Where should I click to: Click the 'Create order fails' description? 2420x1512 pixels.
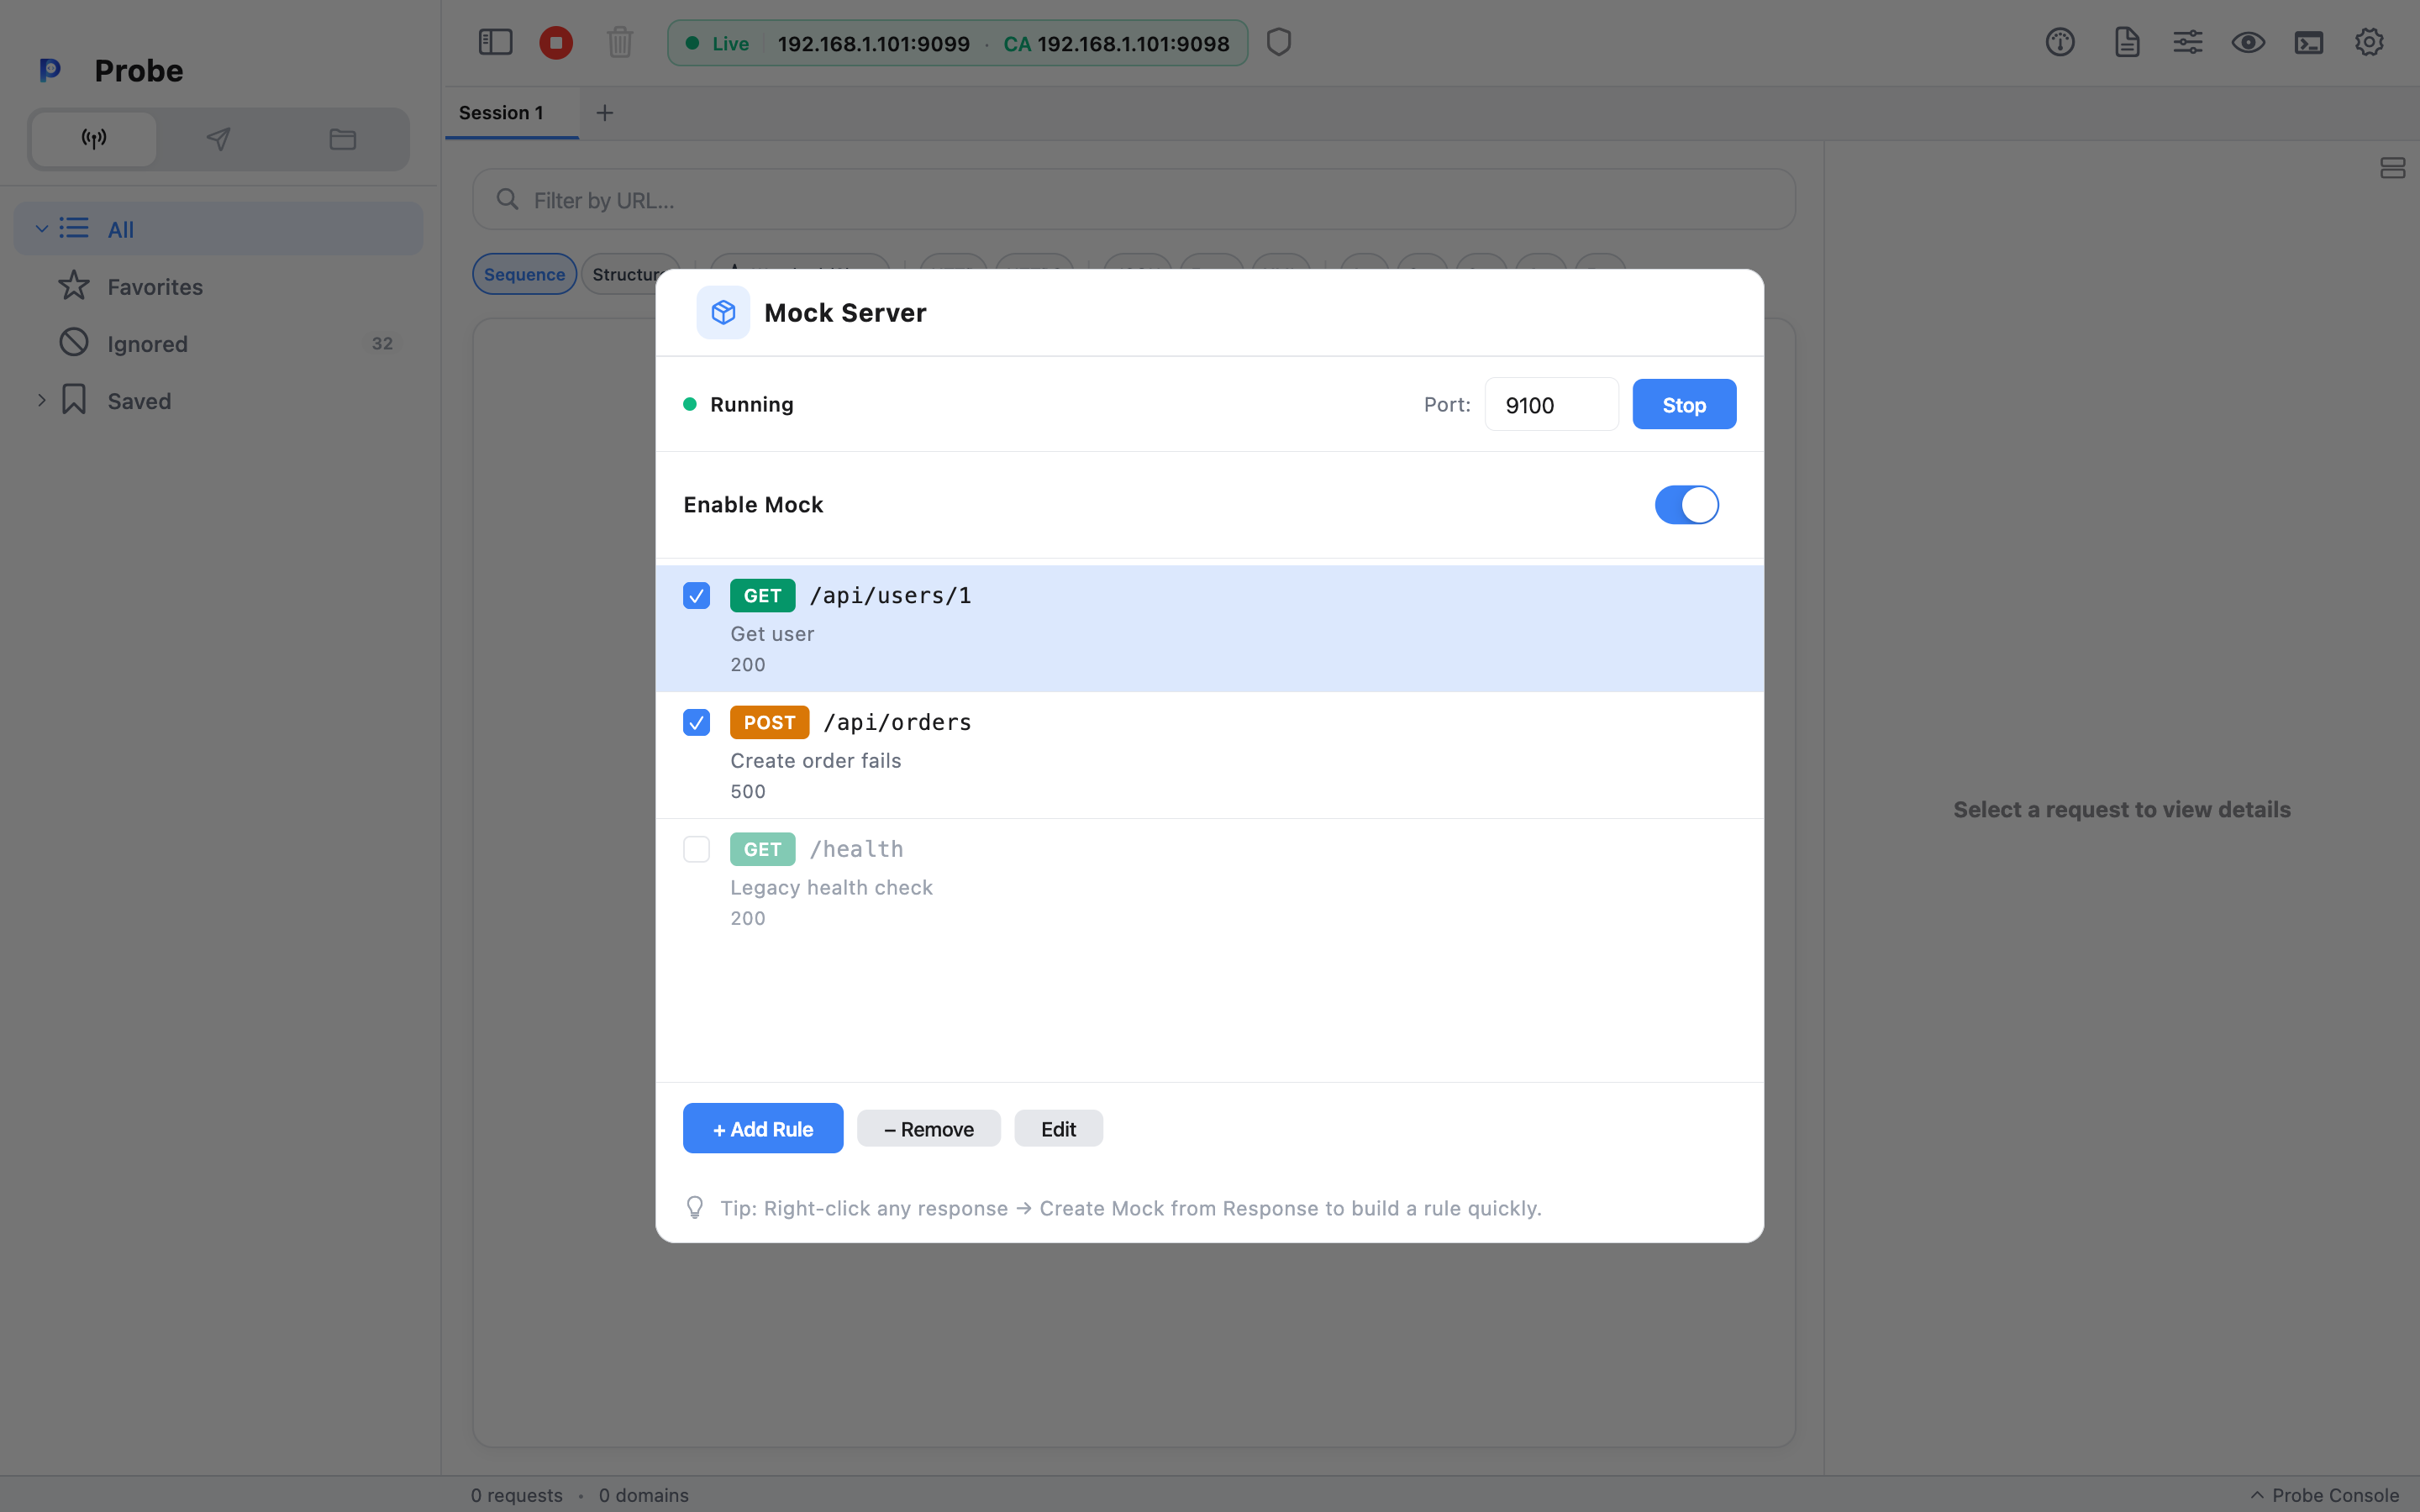pyautogui.click(x=815, y=761)
